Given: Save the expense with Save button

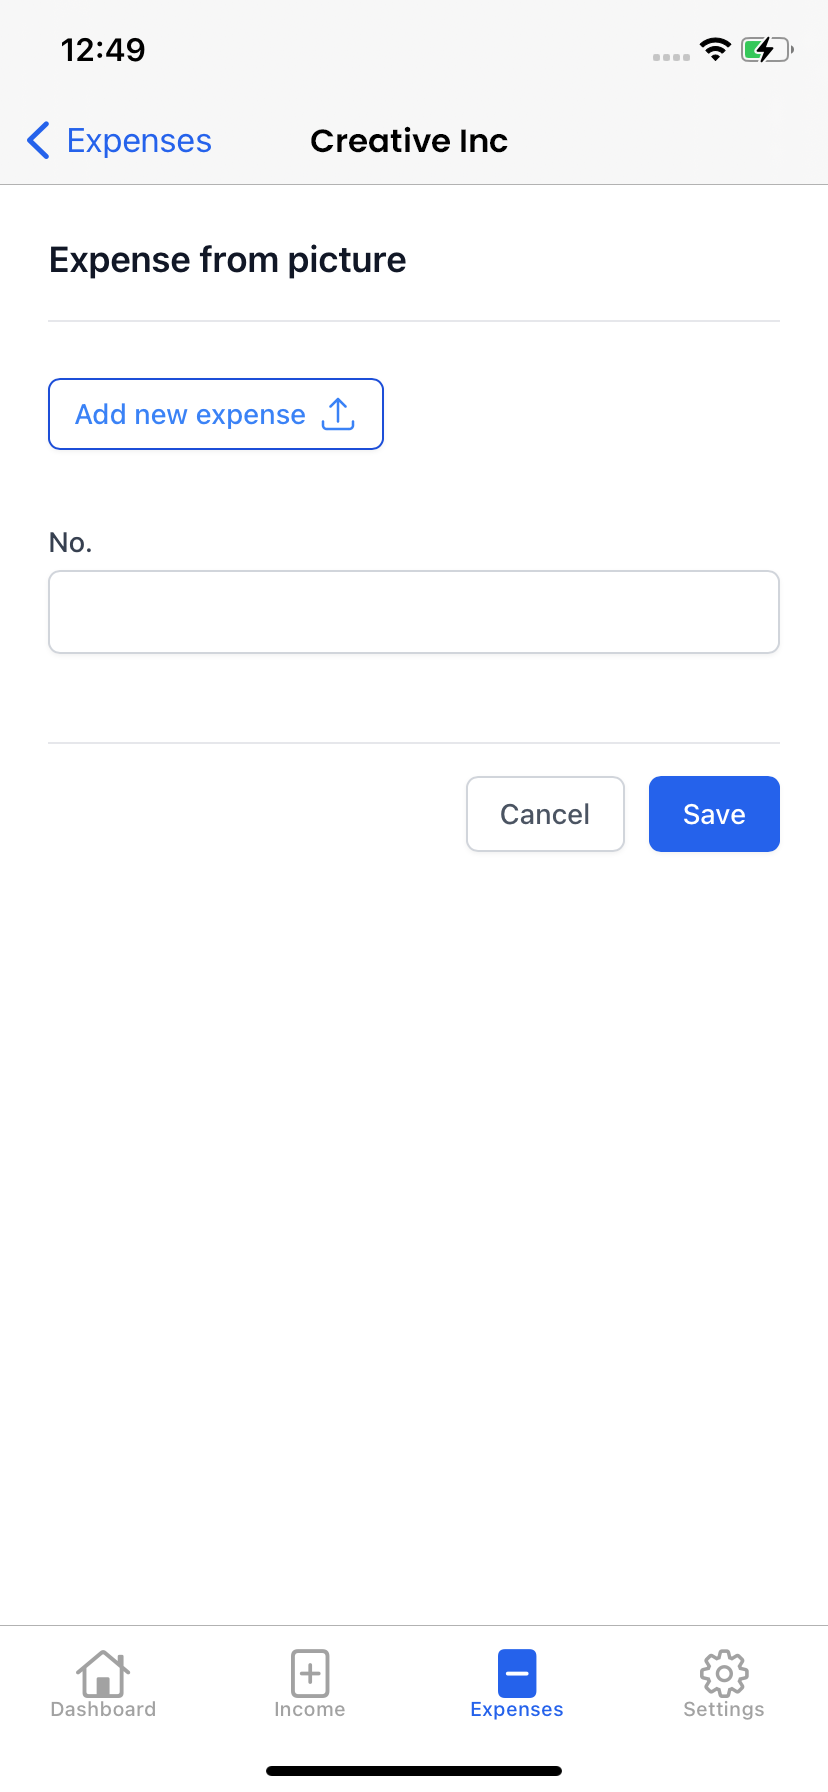Looking at the screenshot, I should click(x=714, y=814).
